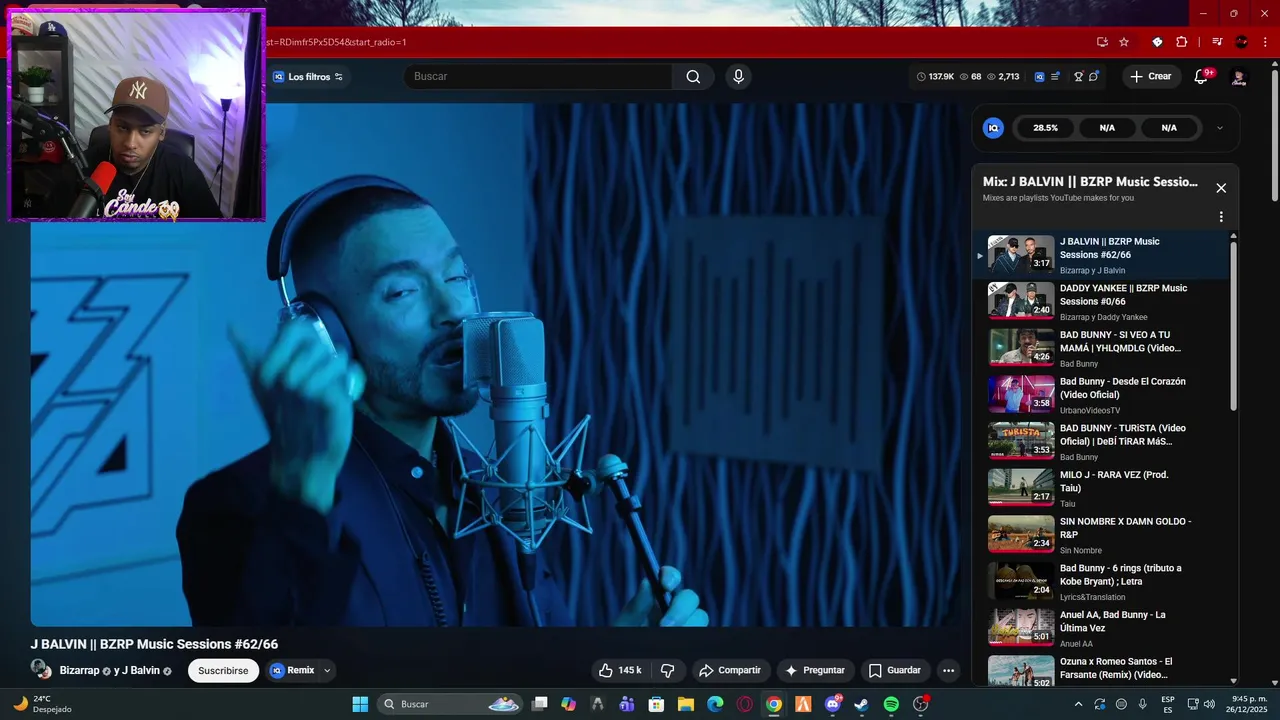This screenshot has height=720, width=1280.
Task: Click the vidIQ list icon with blue dot
Action: tap(1055, 77)
